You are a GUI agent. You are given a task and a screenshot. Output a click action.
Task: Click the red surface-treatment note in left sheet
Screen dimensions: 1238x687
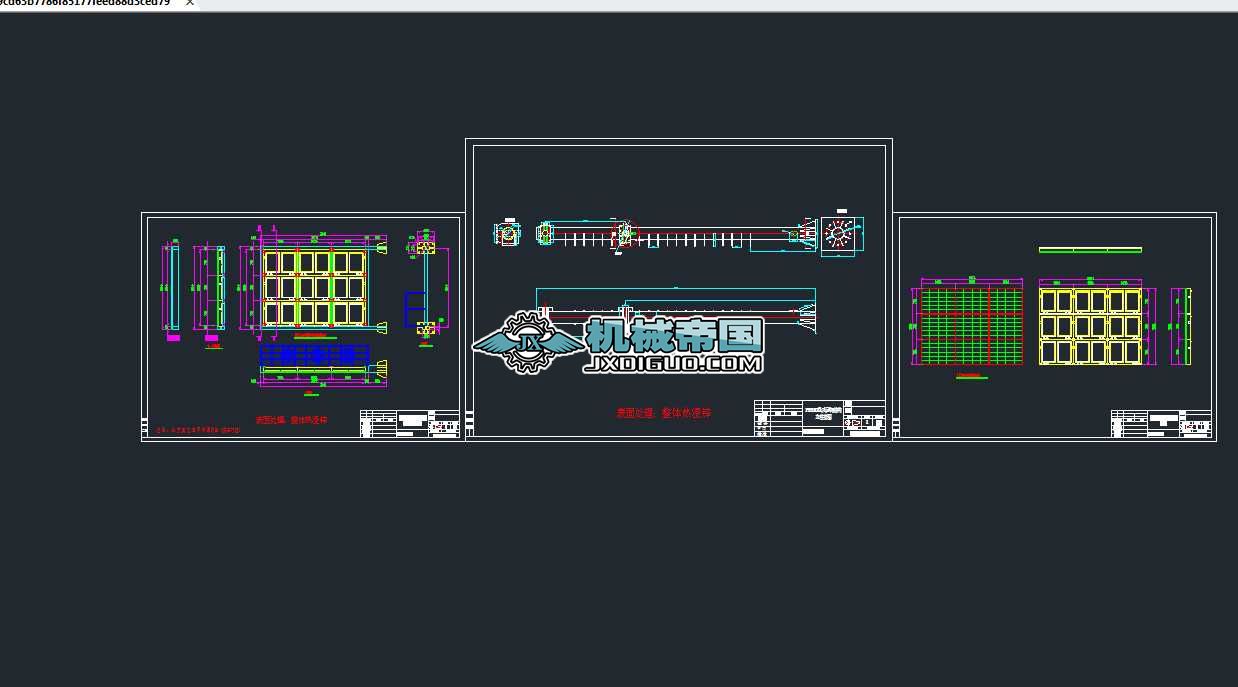pyautogui.click(x=291, y=421)
